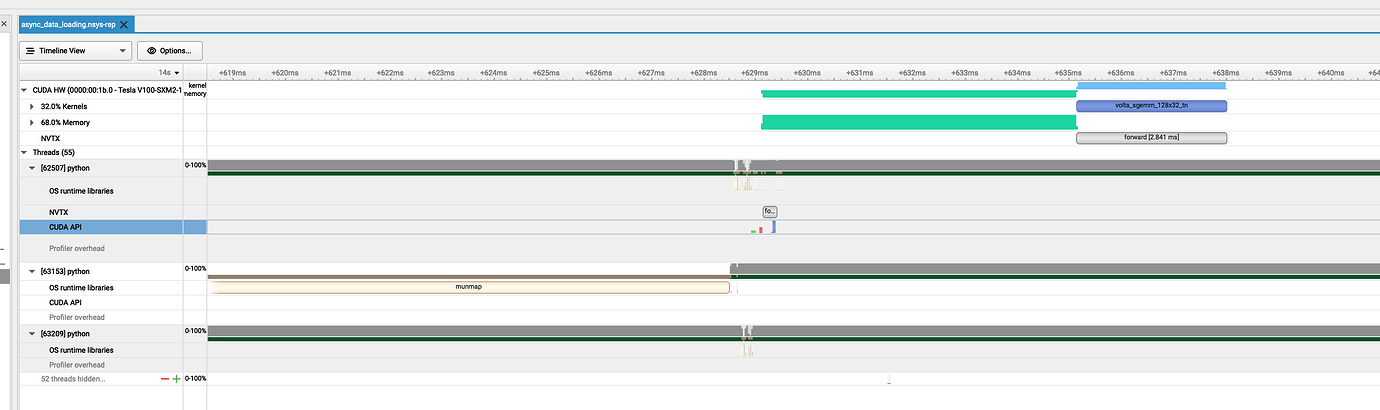Close the async_data_loading.nsys-rep tab
1380x410 pixels.
tap(126, 24)
